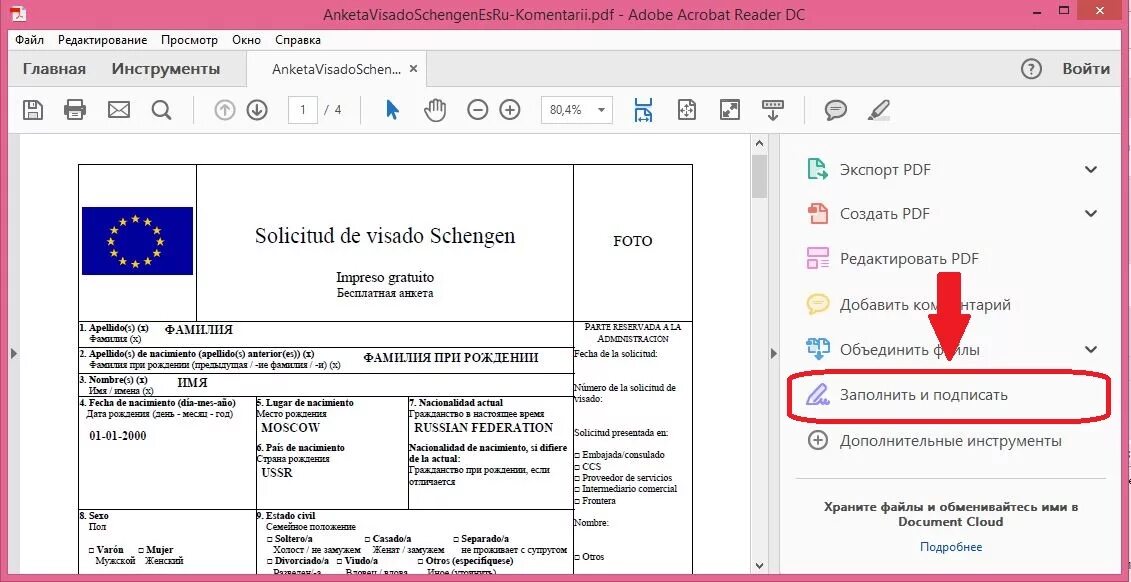The image size is (1131, 582).
Task: Open the Подробнее link
Action: (951, 547)
